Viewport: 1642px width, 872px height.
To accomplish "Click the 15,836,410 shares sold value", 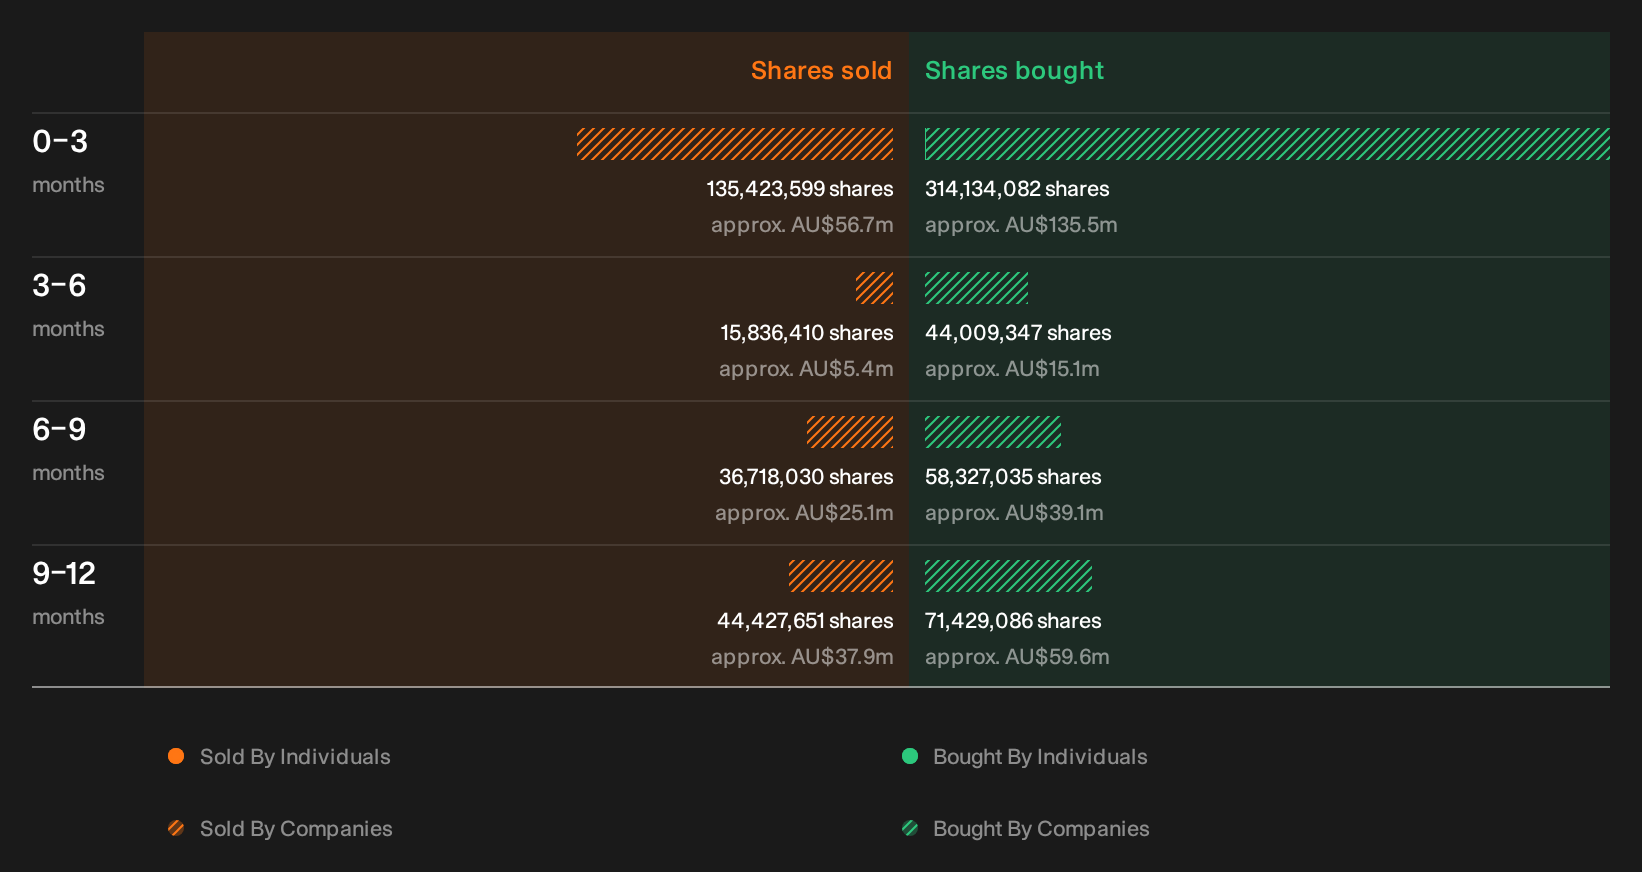I will [x=807, y=333].
